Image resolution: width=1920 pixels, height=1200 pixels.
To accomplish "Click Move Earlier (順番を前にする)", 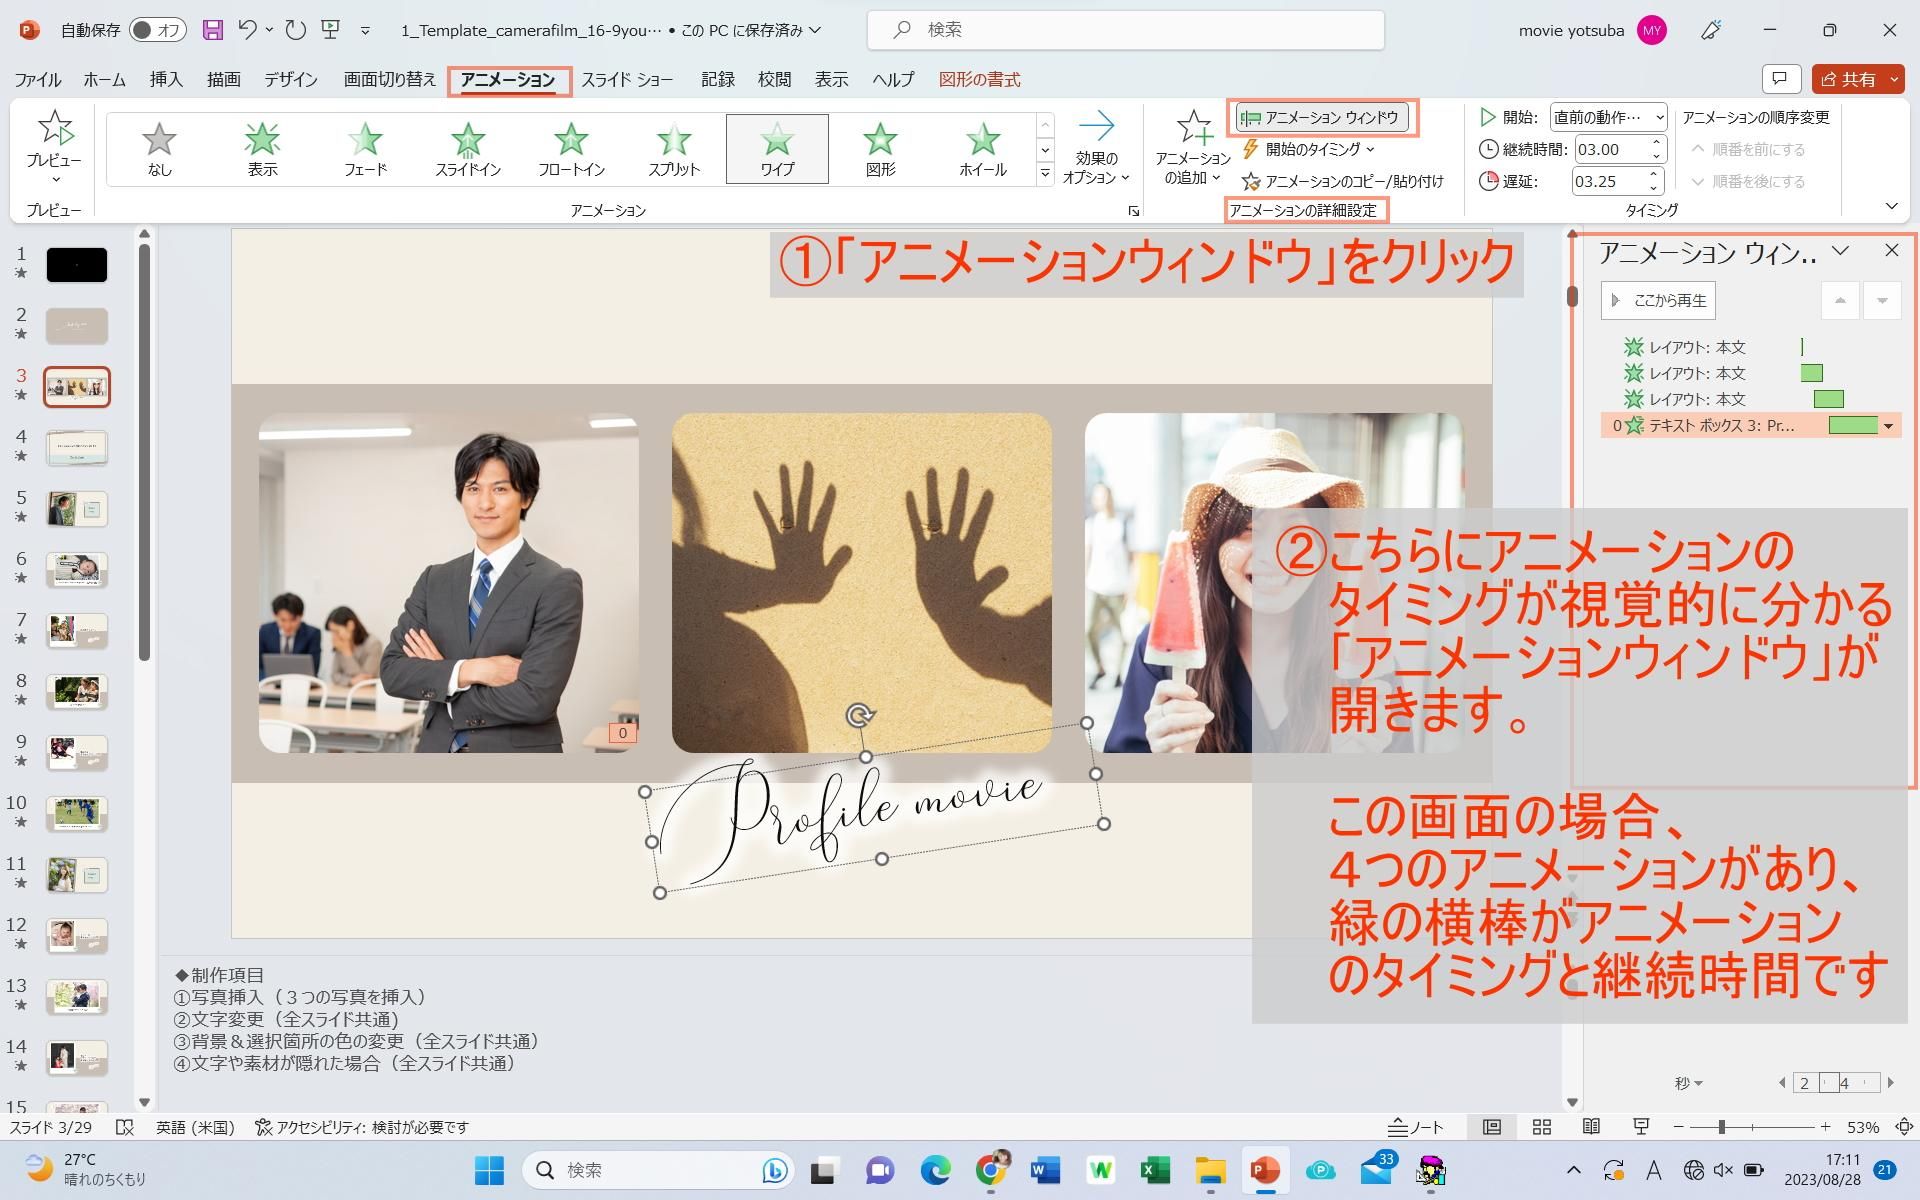I will 1748,149.
